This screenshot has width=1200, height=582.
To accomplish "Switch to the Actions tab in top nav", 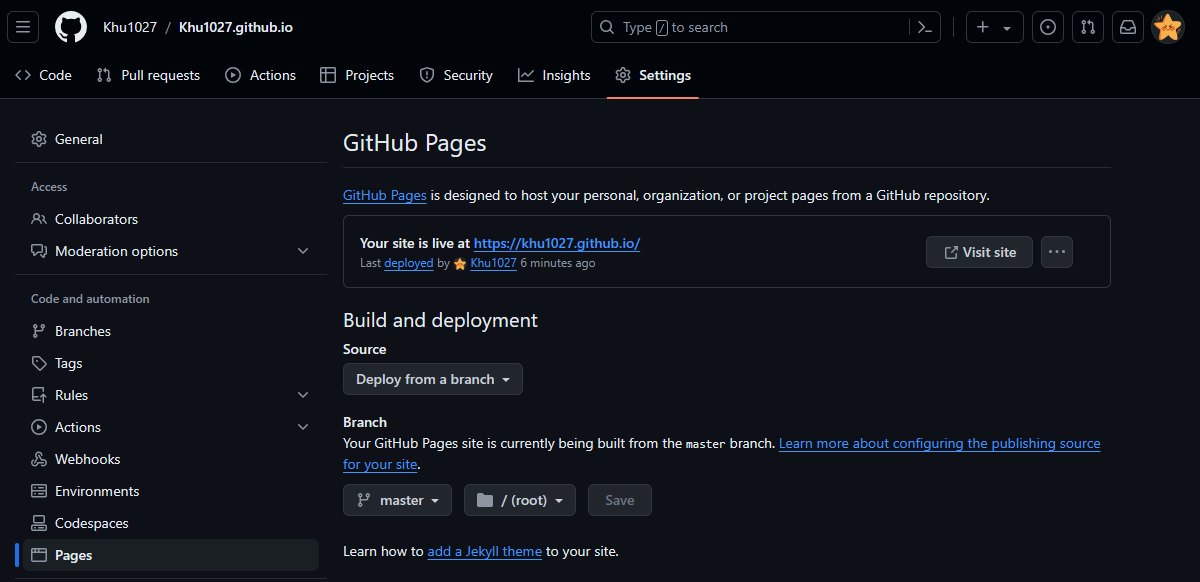I will (261, 75).
